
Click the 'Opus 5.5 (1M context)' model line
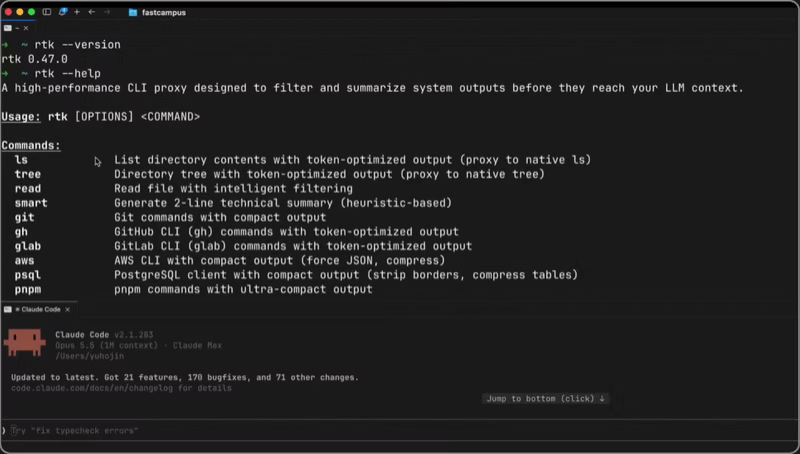[x=138, y=345]
